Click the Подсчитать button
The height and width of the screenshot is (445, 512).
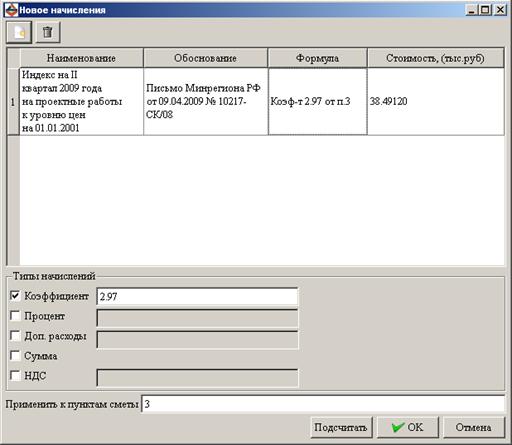pos(341,427)
